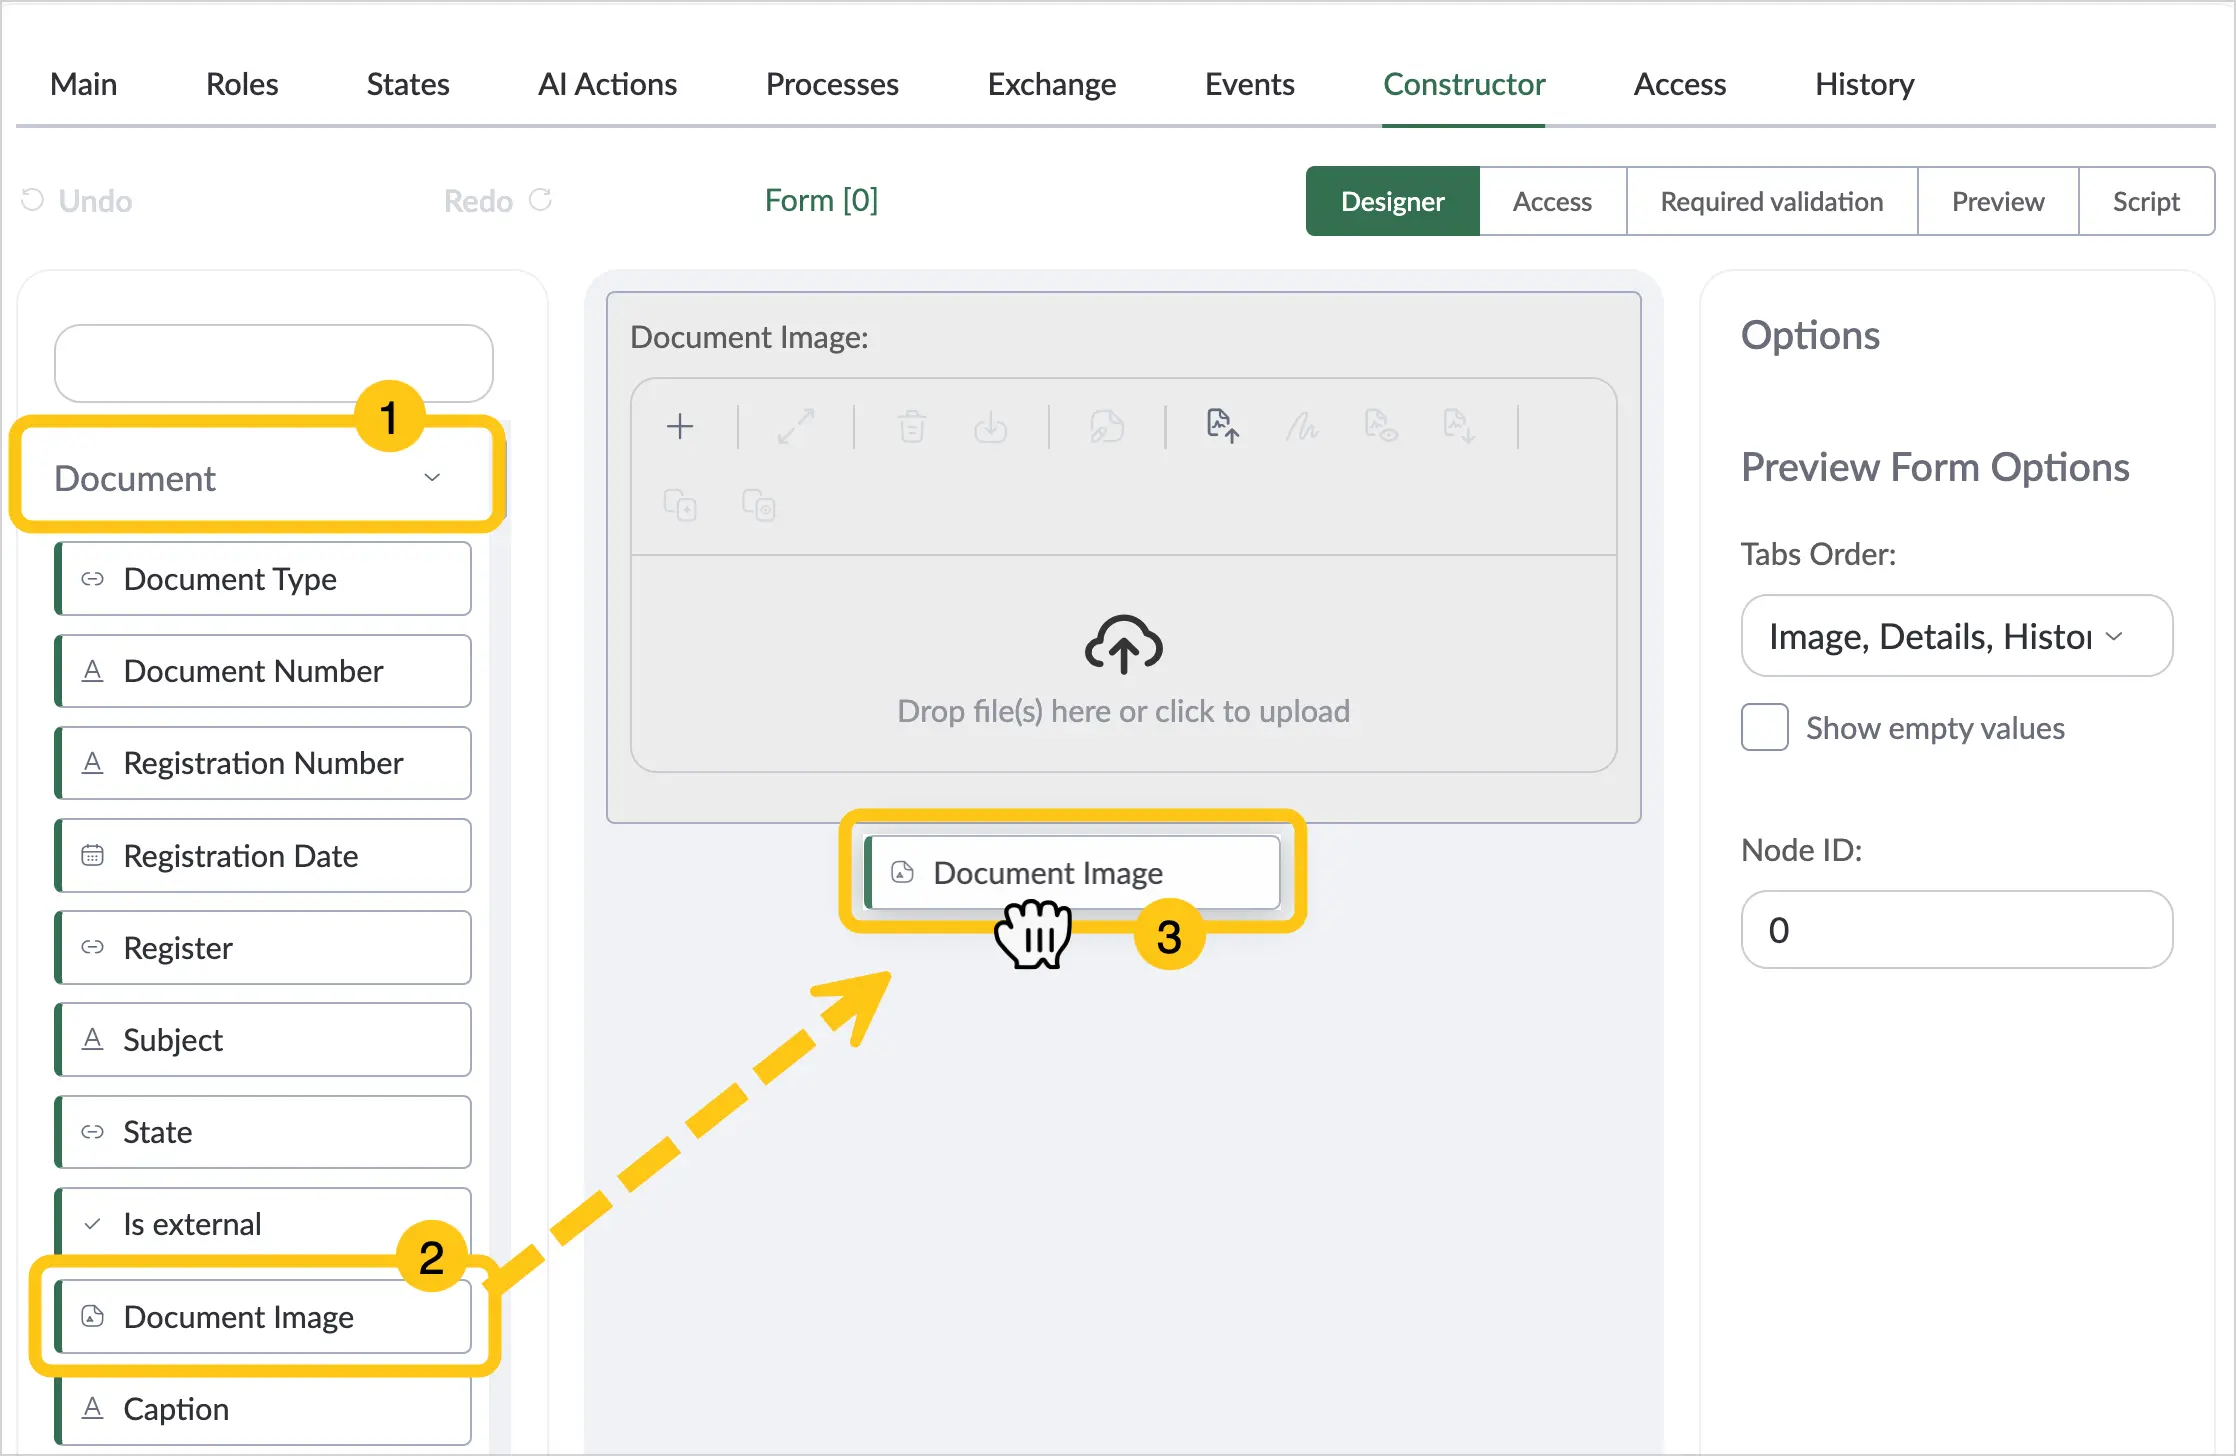The width and height of the screenshot is (2236, 1456).
Task: Click text icon of Document Number field
Action: (x=93, y=671)
